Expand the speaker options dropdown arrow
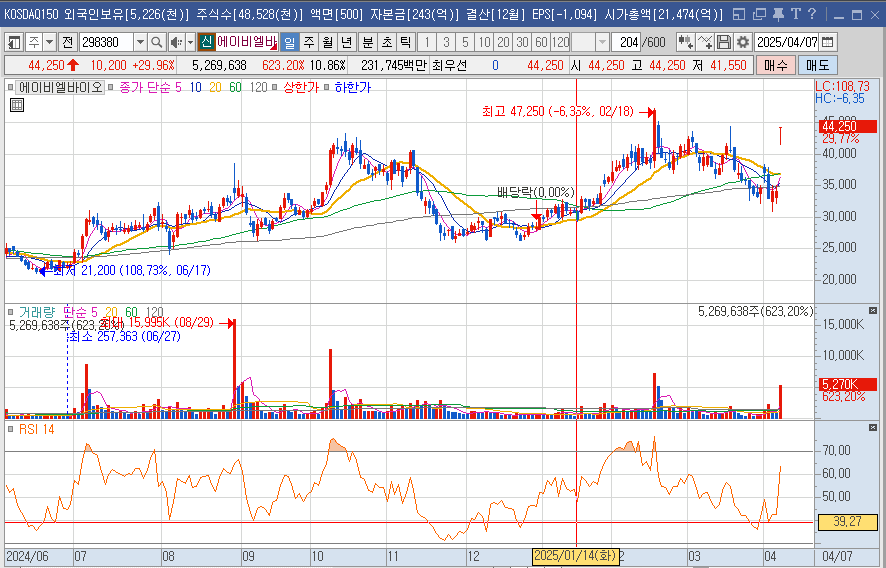The height and width of the screenshot is (568, 886). [190, 42]
